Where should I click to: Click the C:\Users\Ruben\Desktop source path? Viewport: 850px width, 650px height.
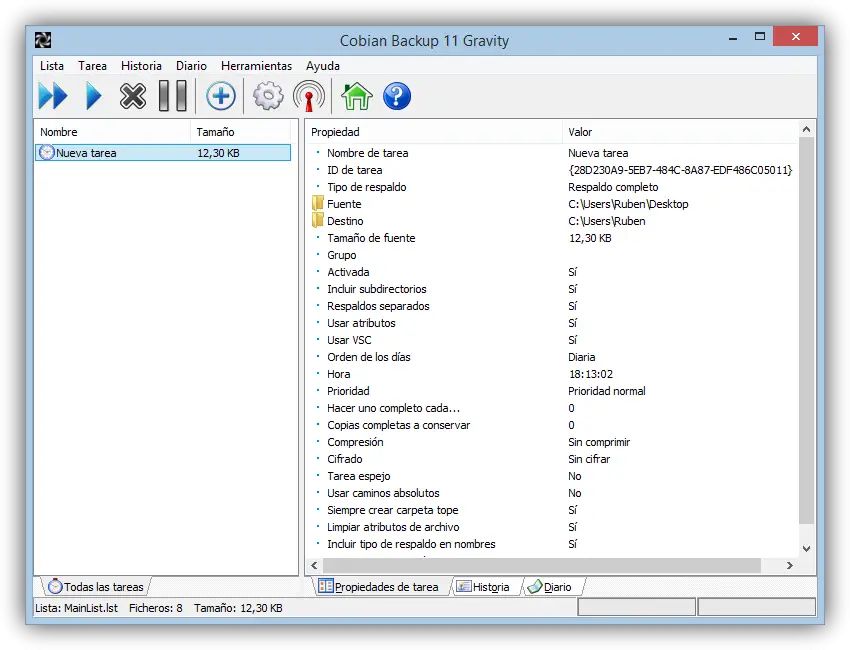[x=628, y=204]
